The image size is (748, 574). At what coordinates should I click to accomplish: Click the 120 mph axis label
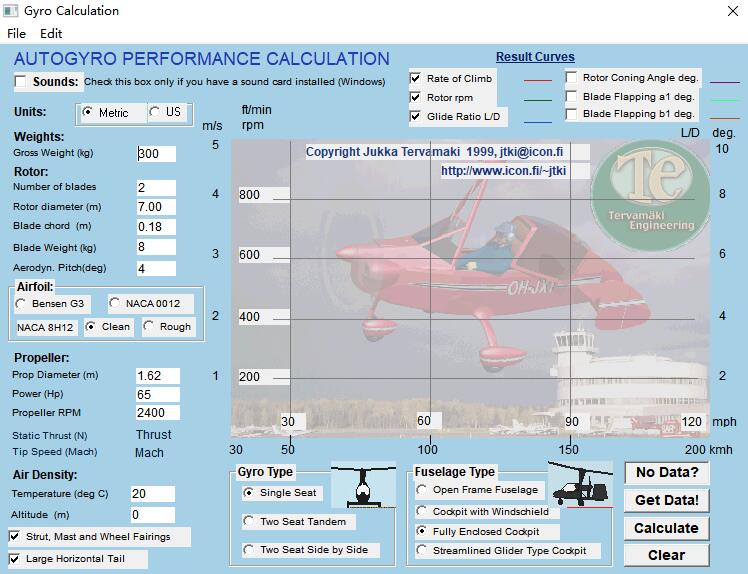(x=691, y=422)
